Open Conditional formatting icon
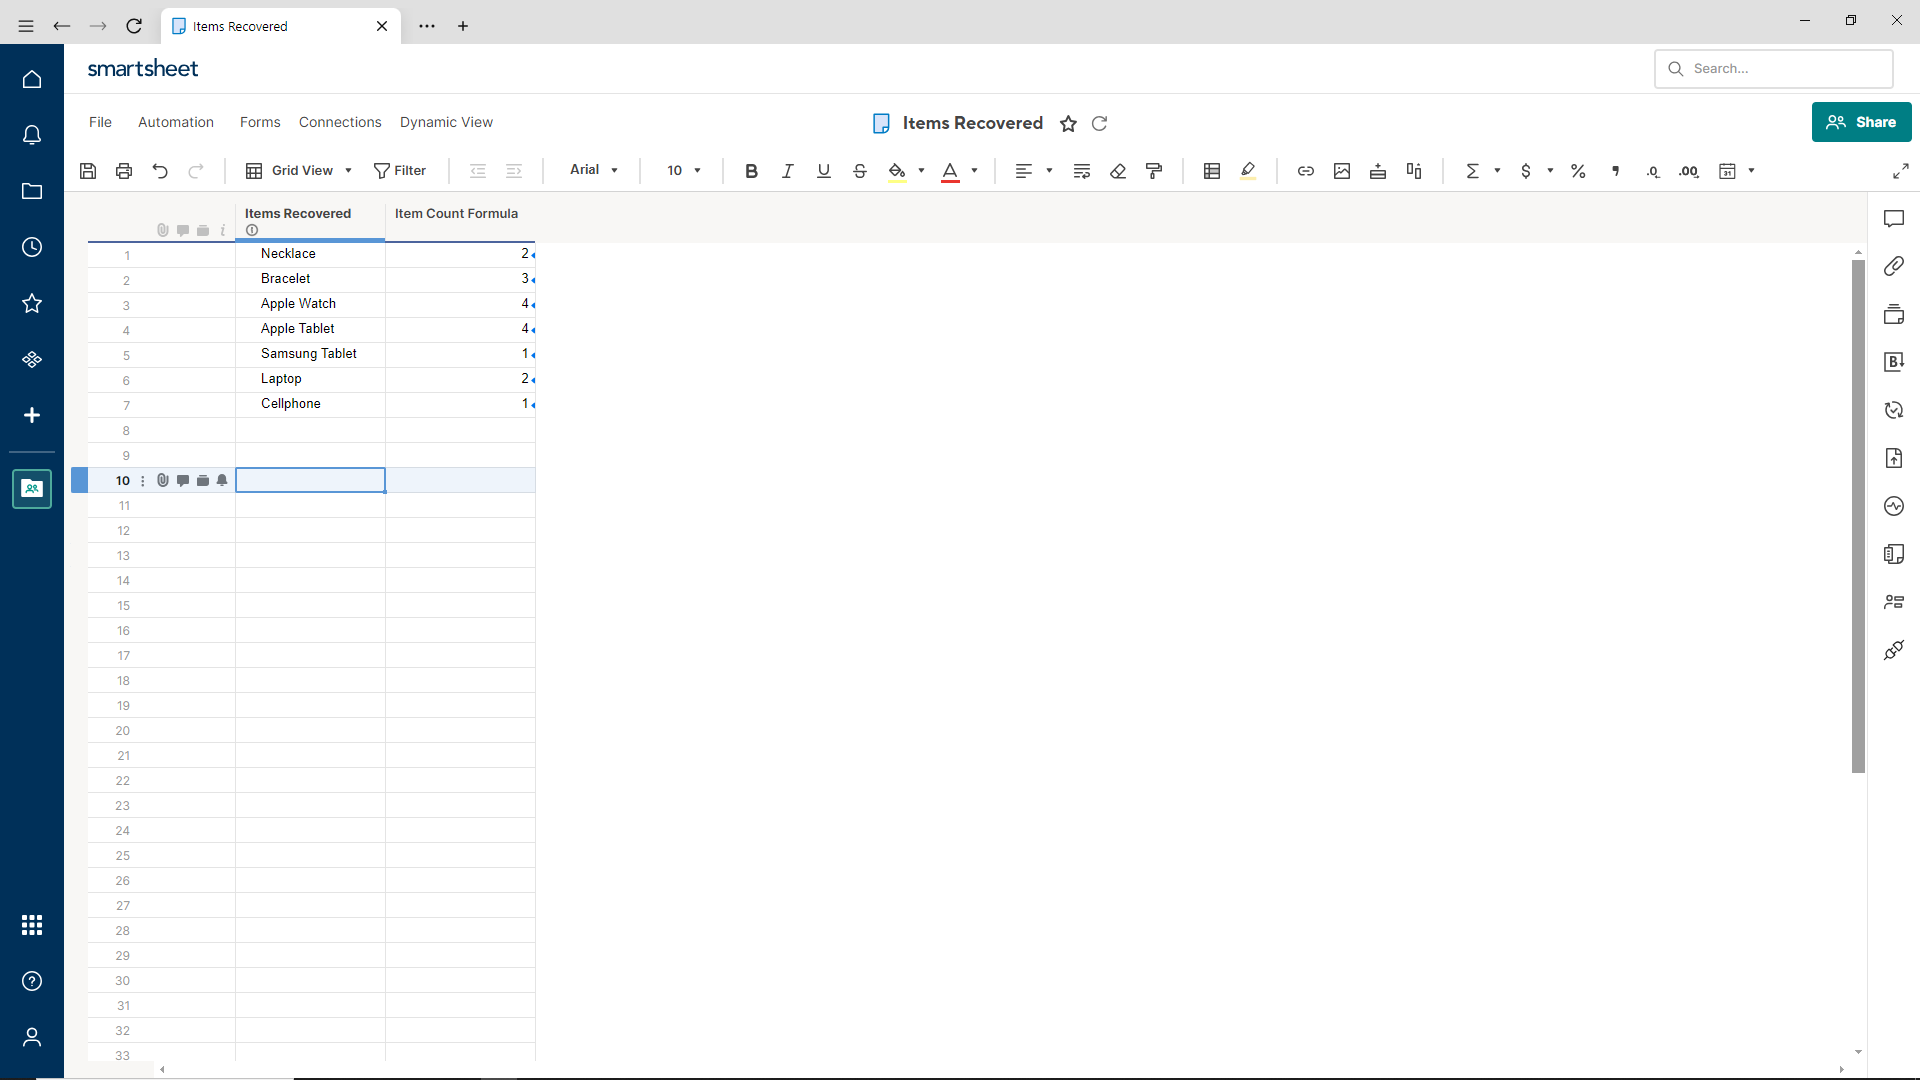This screenshot has width=1920, height=1080. click(x=1212, y=171)
